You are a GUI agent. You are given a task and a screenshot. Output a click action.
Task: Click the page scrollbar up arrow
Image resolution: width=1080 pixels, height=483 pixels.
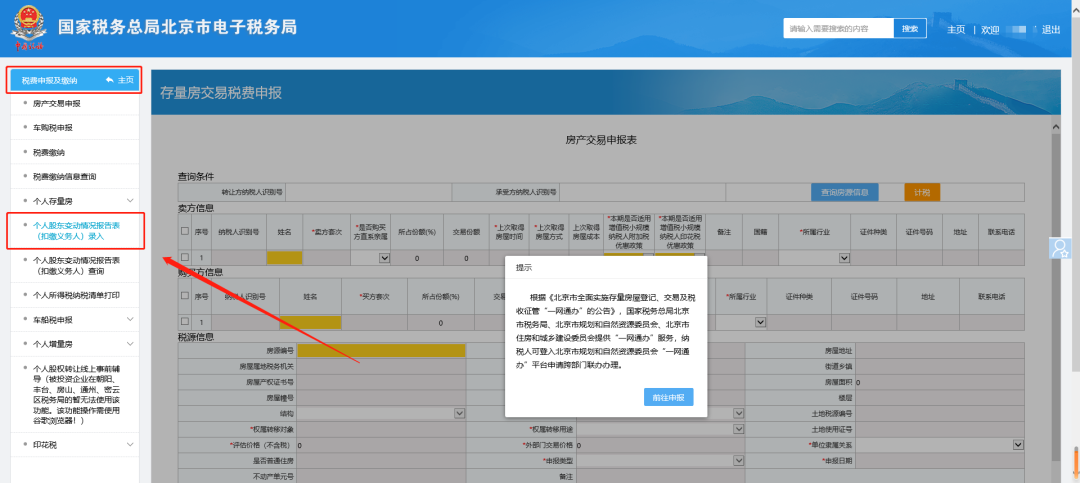click(1056, 129)
